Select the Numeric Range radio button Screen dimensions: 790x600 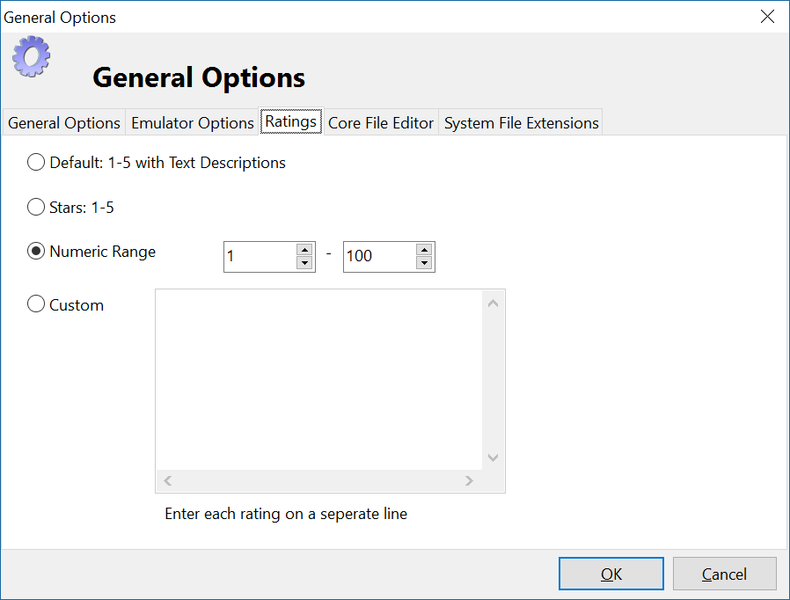point(36,252)
